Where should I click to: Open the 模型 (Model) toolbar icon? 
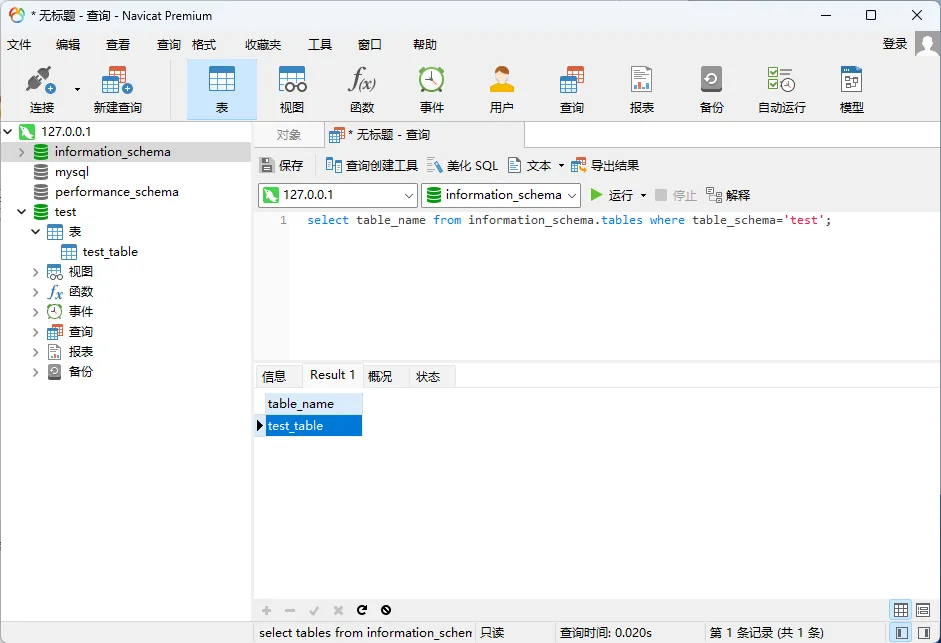pyautogui.click(x=851, y=89)
